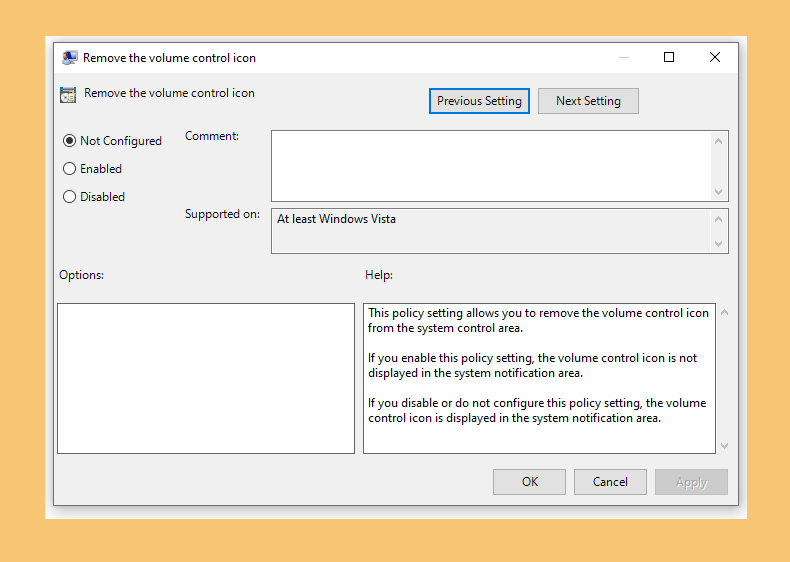Click the 'Supported on:' label
Image resolution: width=790 pixels, height=562 pixels.
coord(222,214)
